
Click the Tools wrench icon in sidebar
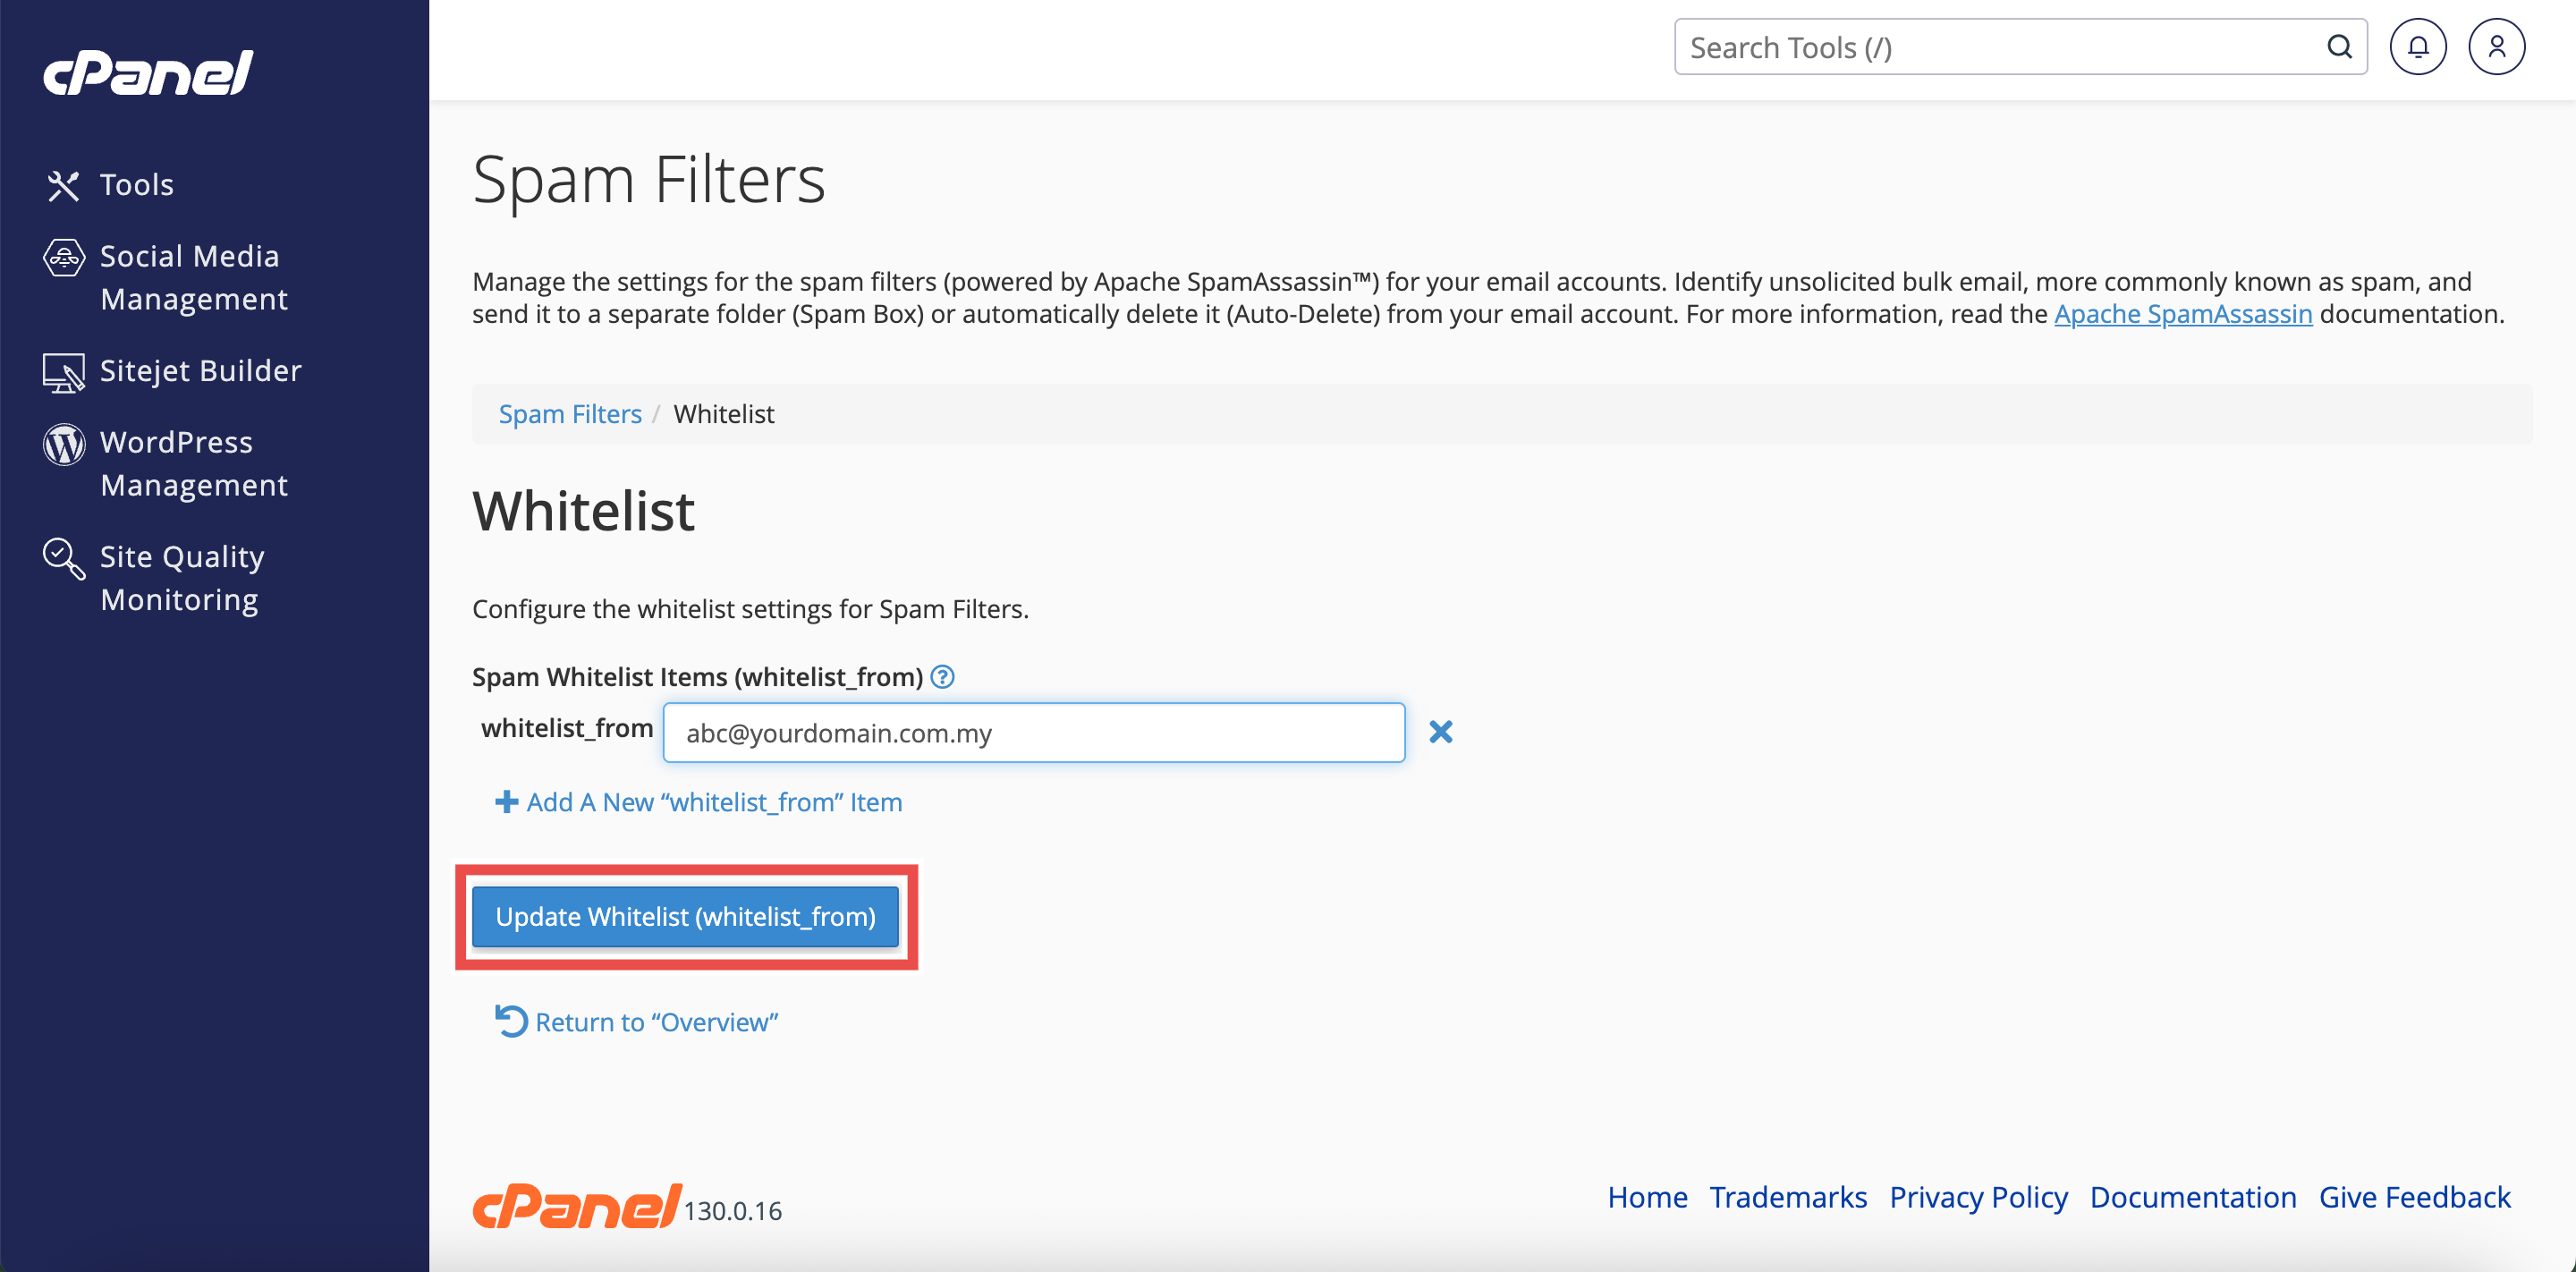pos(63,185)
